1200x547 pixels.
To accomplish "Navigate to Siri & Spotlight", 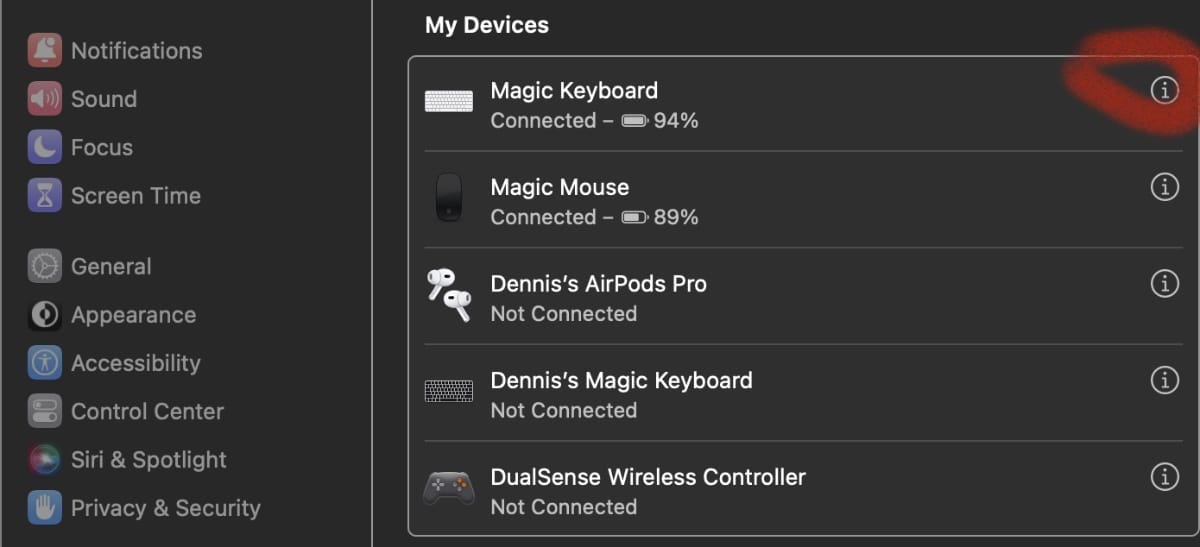I will (148, 460).
